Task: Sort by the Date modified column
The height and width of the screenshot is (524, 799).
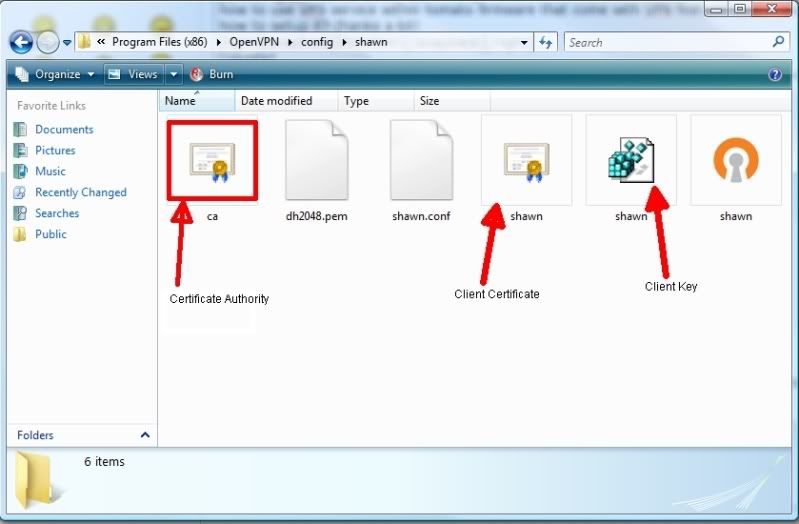Action: pyautogui.click(x=286, y=101)
